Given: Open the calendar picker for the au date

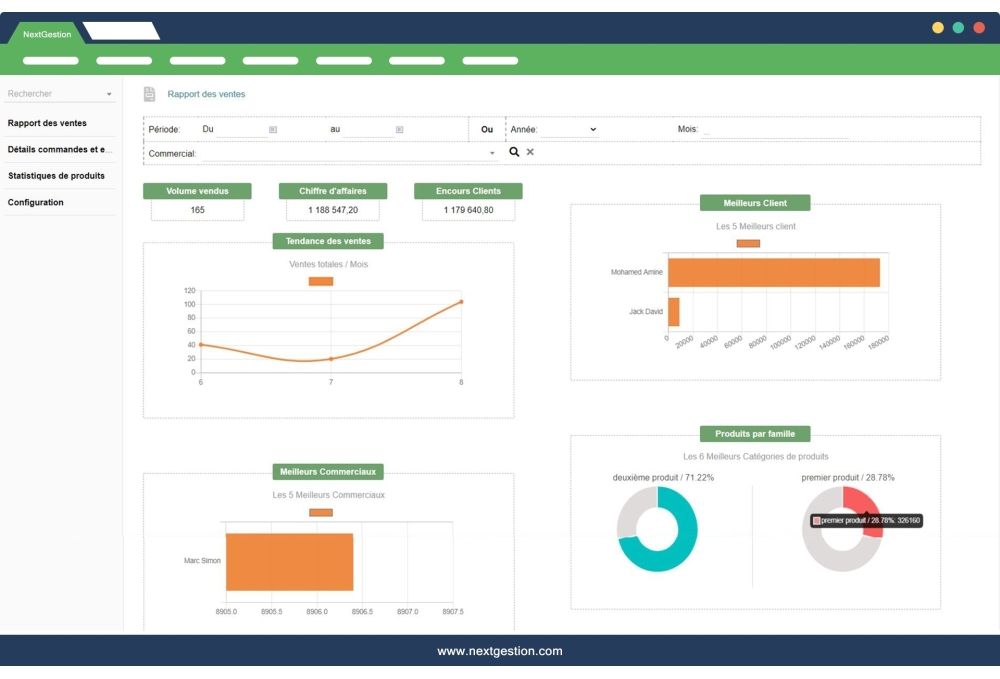Looking at the screenshot, I should pos(399,129).
